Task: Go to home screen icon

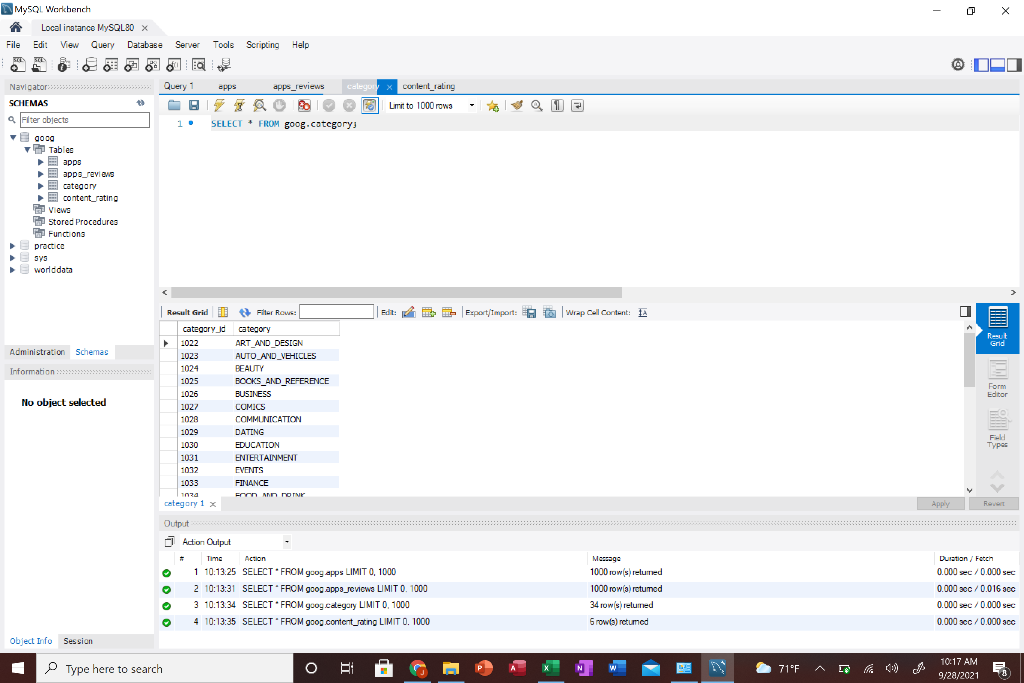Action: pos(16,27)
